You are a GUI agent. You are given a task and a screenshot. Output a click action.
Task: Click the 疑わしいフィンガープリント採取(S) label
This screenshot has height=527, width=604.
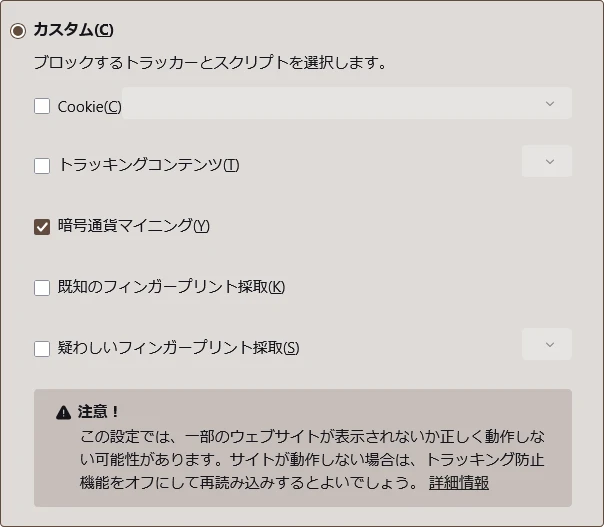coord(178,348)
